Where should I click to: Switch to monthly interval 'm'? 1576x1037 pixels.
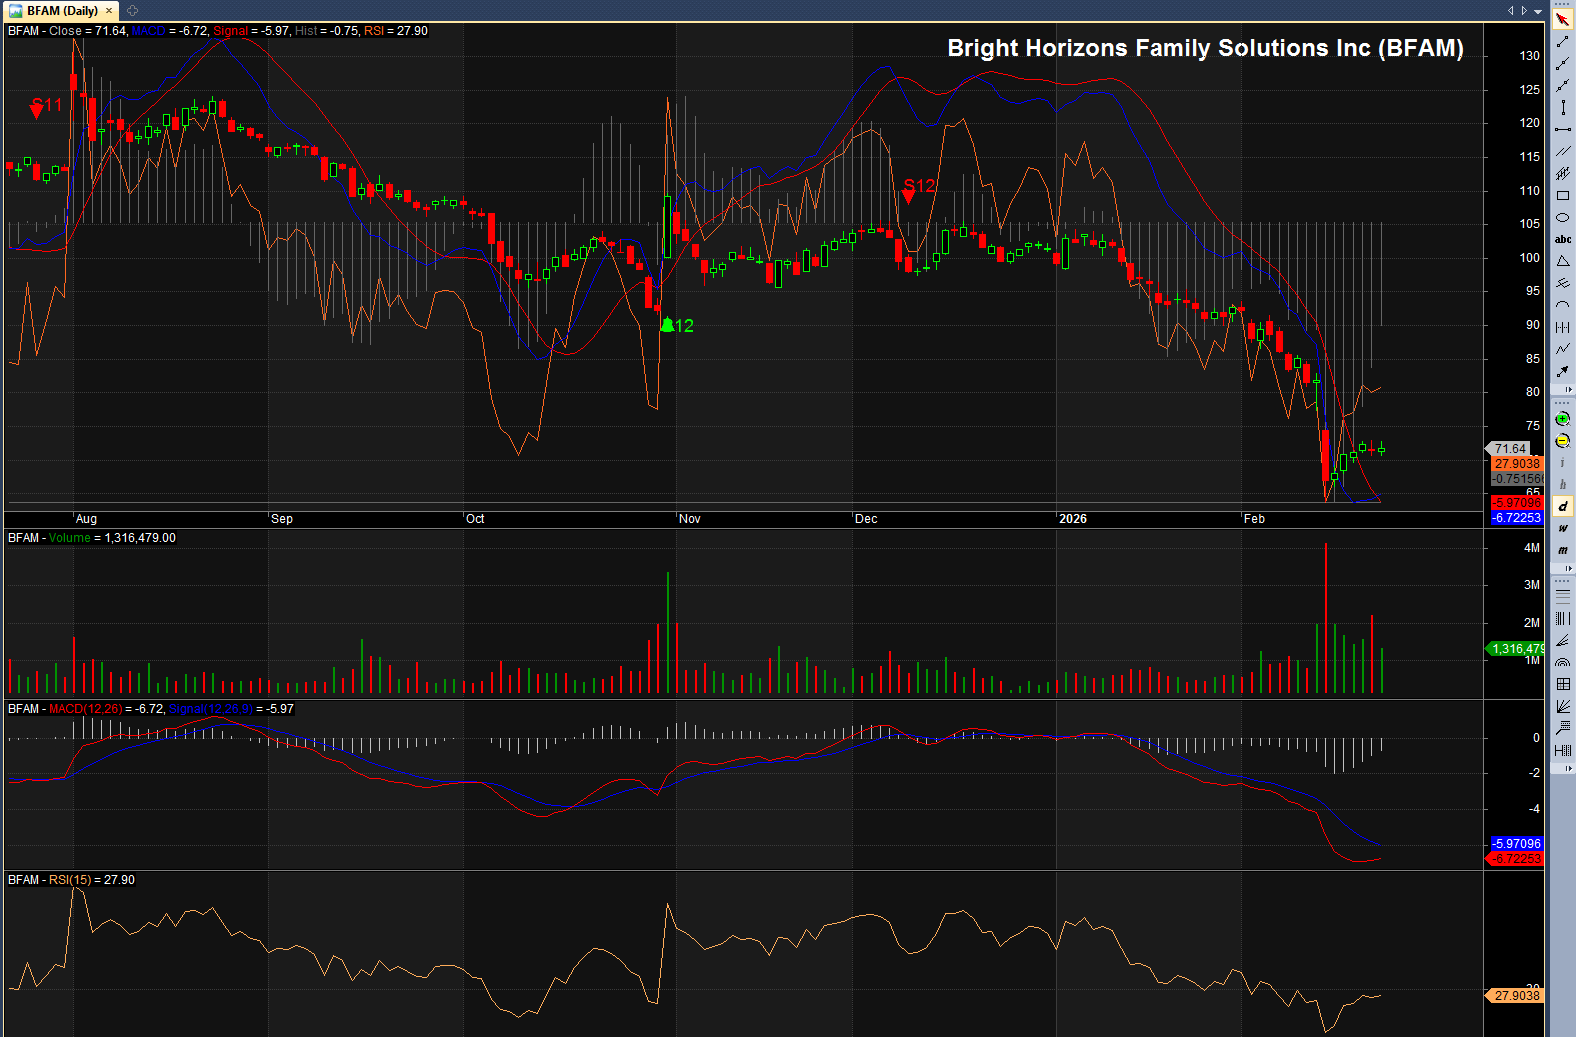pos(1562,551)
